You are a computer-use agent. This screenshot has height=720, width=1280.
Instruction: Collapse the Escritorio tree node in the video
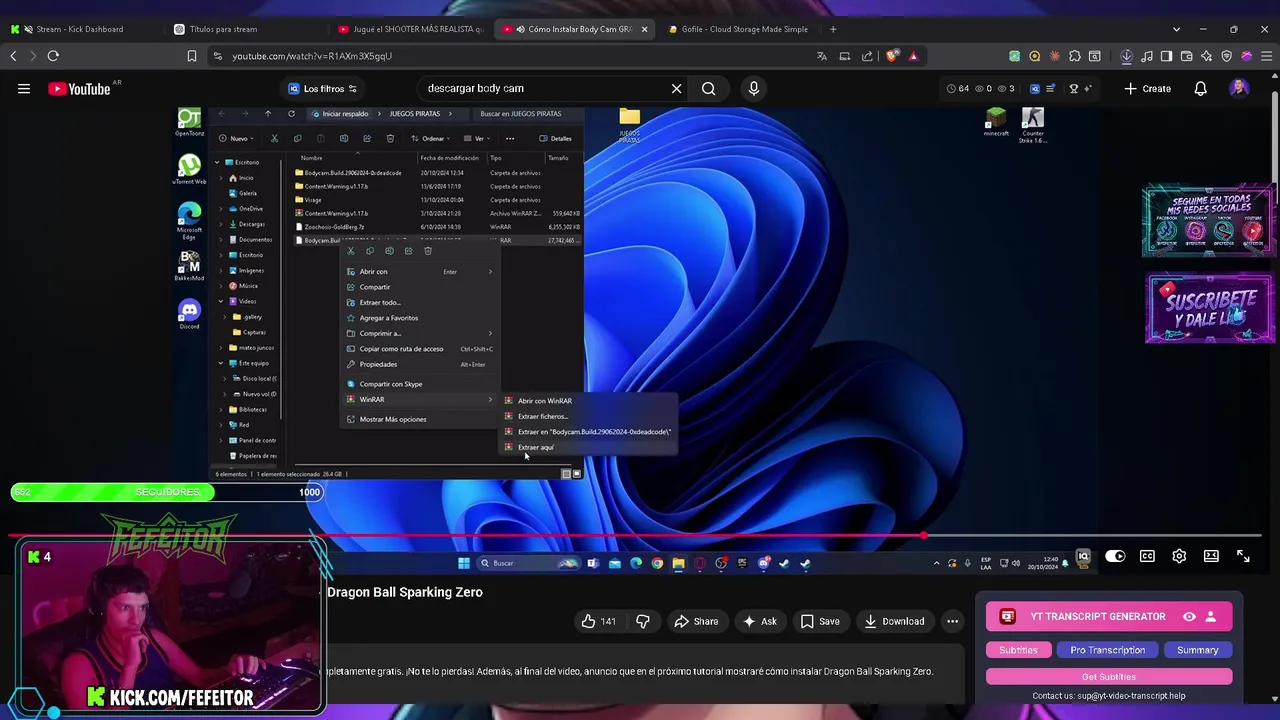click(x=217, y=162)
